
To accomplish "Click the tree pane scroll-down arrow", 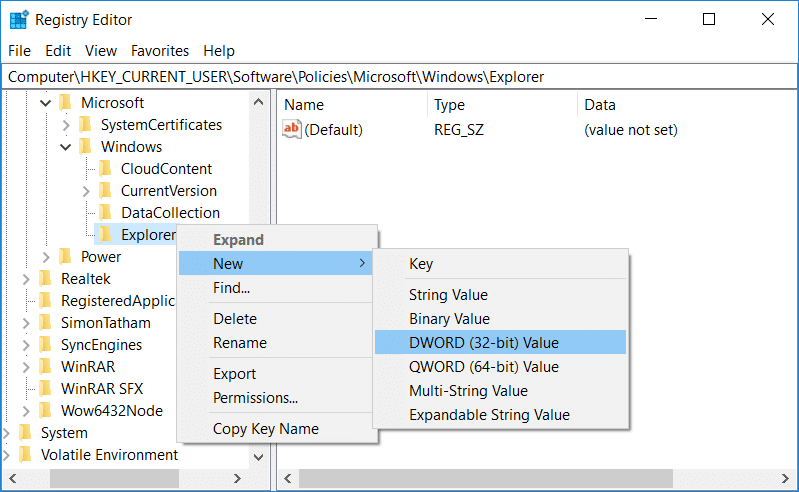I will pyautogui.click(x=259, y=457).
